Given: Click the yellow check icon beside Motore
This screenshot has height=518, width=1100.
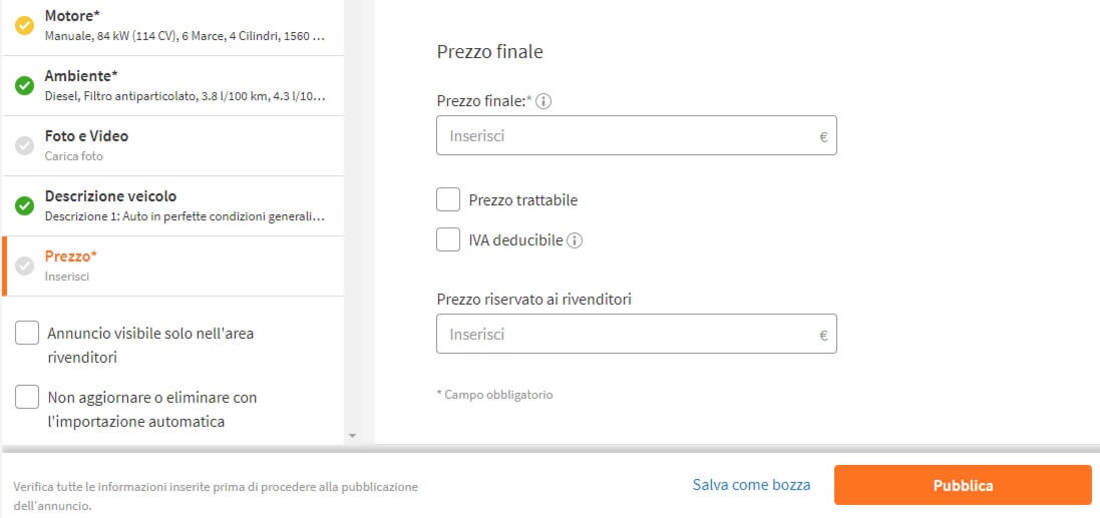Looking at the screenshot, I should (x=25, y=26).
